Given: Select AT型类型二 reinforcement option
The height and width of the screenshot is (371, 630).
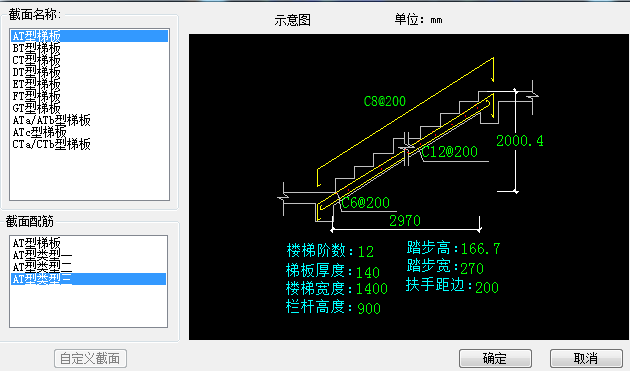Looking at the screenshot, I should pos(42,267).
